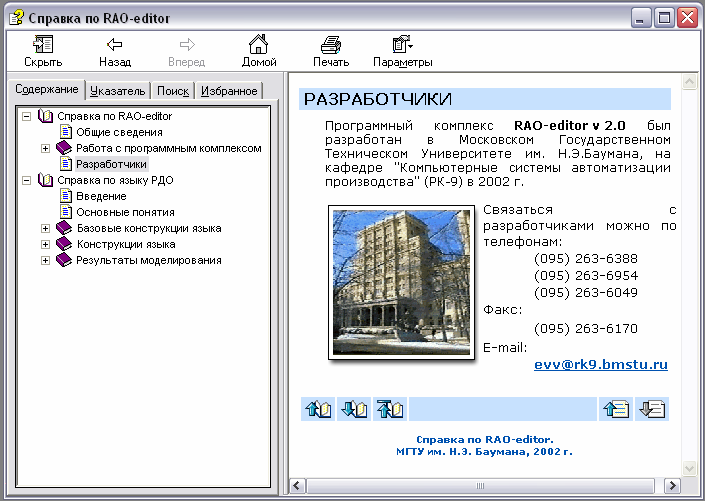Click the purple book icon of Работа с программным комплексом
Viewport: 705px width, 501px height.
[64, 148]
